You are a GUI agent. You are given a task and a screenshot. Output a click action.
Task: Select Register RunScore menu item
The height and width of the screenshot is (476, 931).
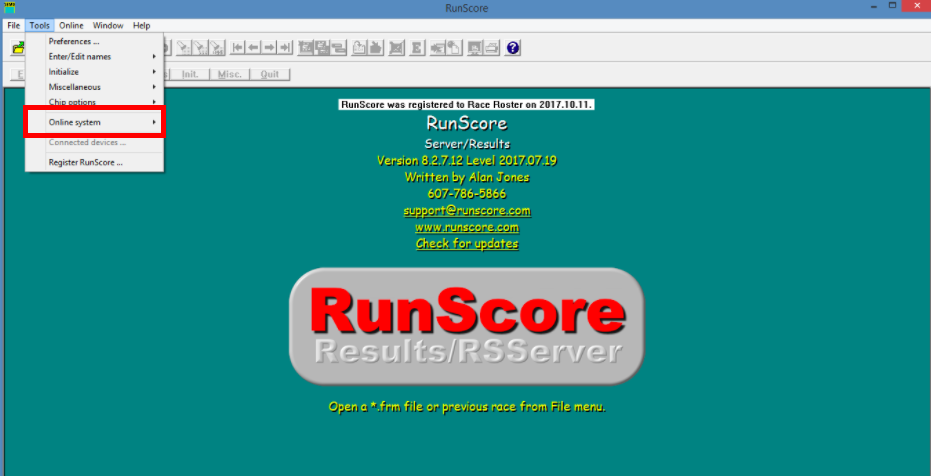(86, 162)
